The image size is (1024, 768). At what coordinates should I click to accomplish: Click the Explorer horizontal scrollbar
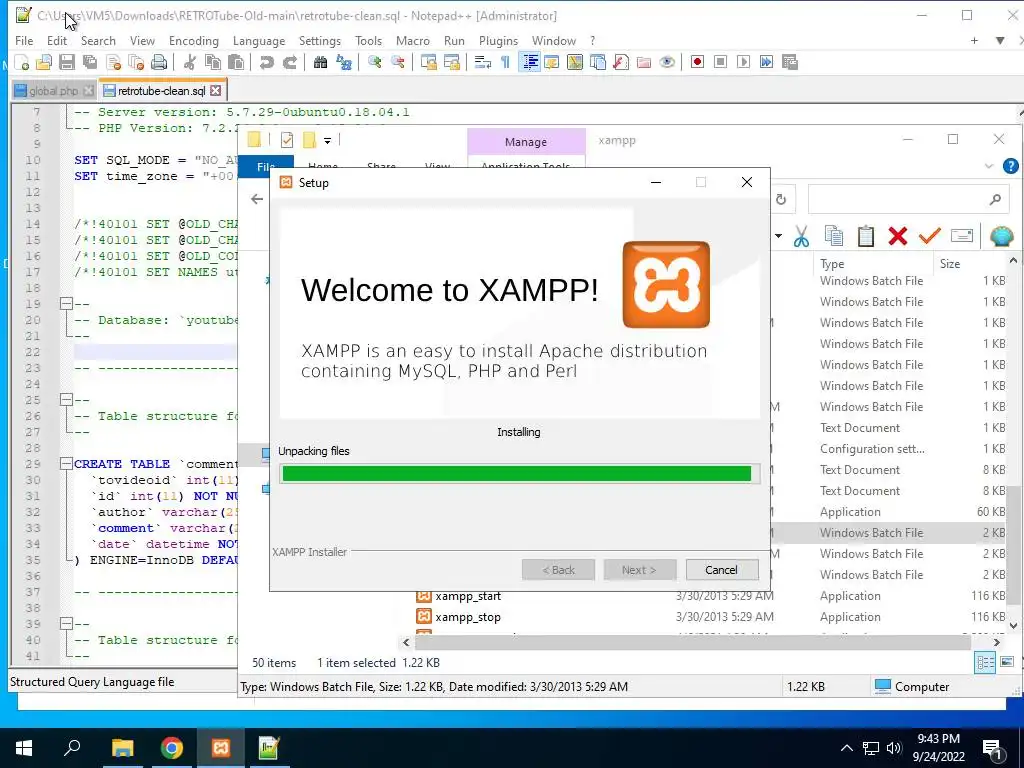pyautogui.click(x=694, y=643)
